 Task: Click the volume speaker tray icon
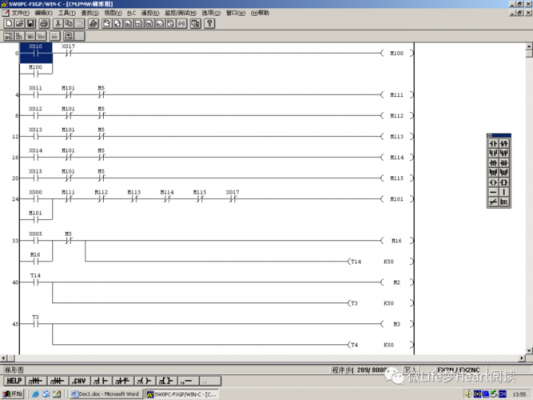tap(468, 394)
